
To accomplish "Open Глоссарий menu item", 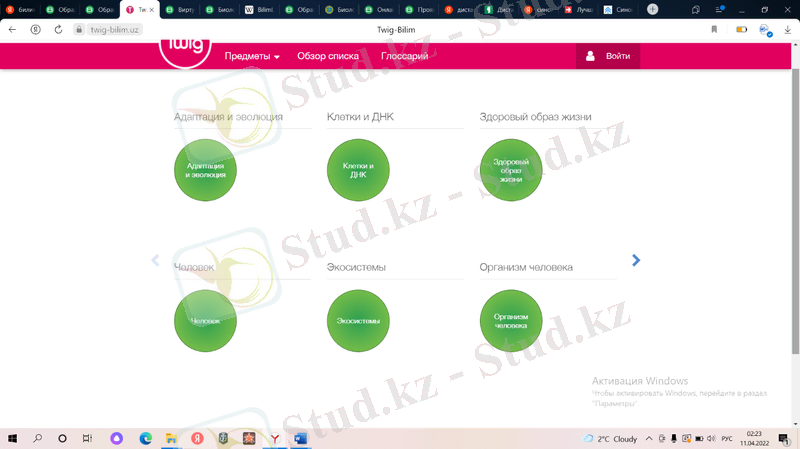I will click(404, 56).
